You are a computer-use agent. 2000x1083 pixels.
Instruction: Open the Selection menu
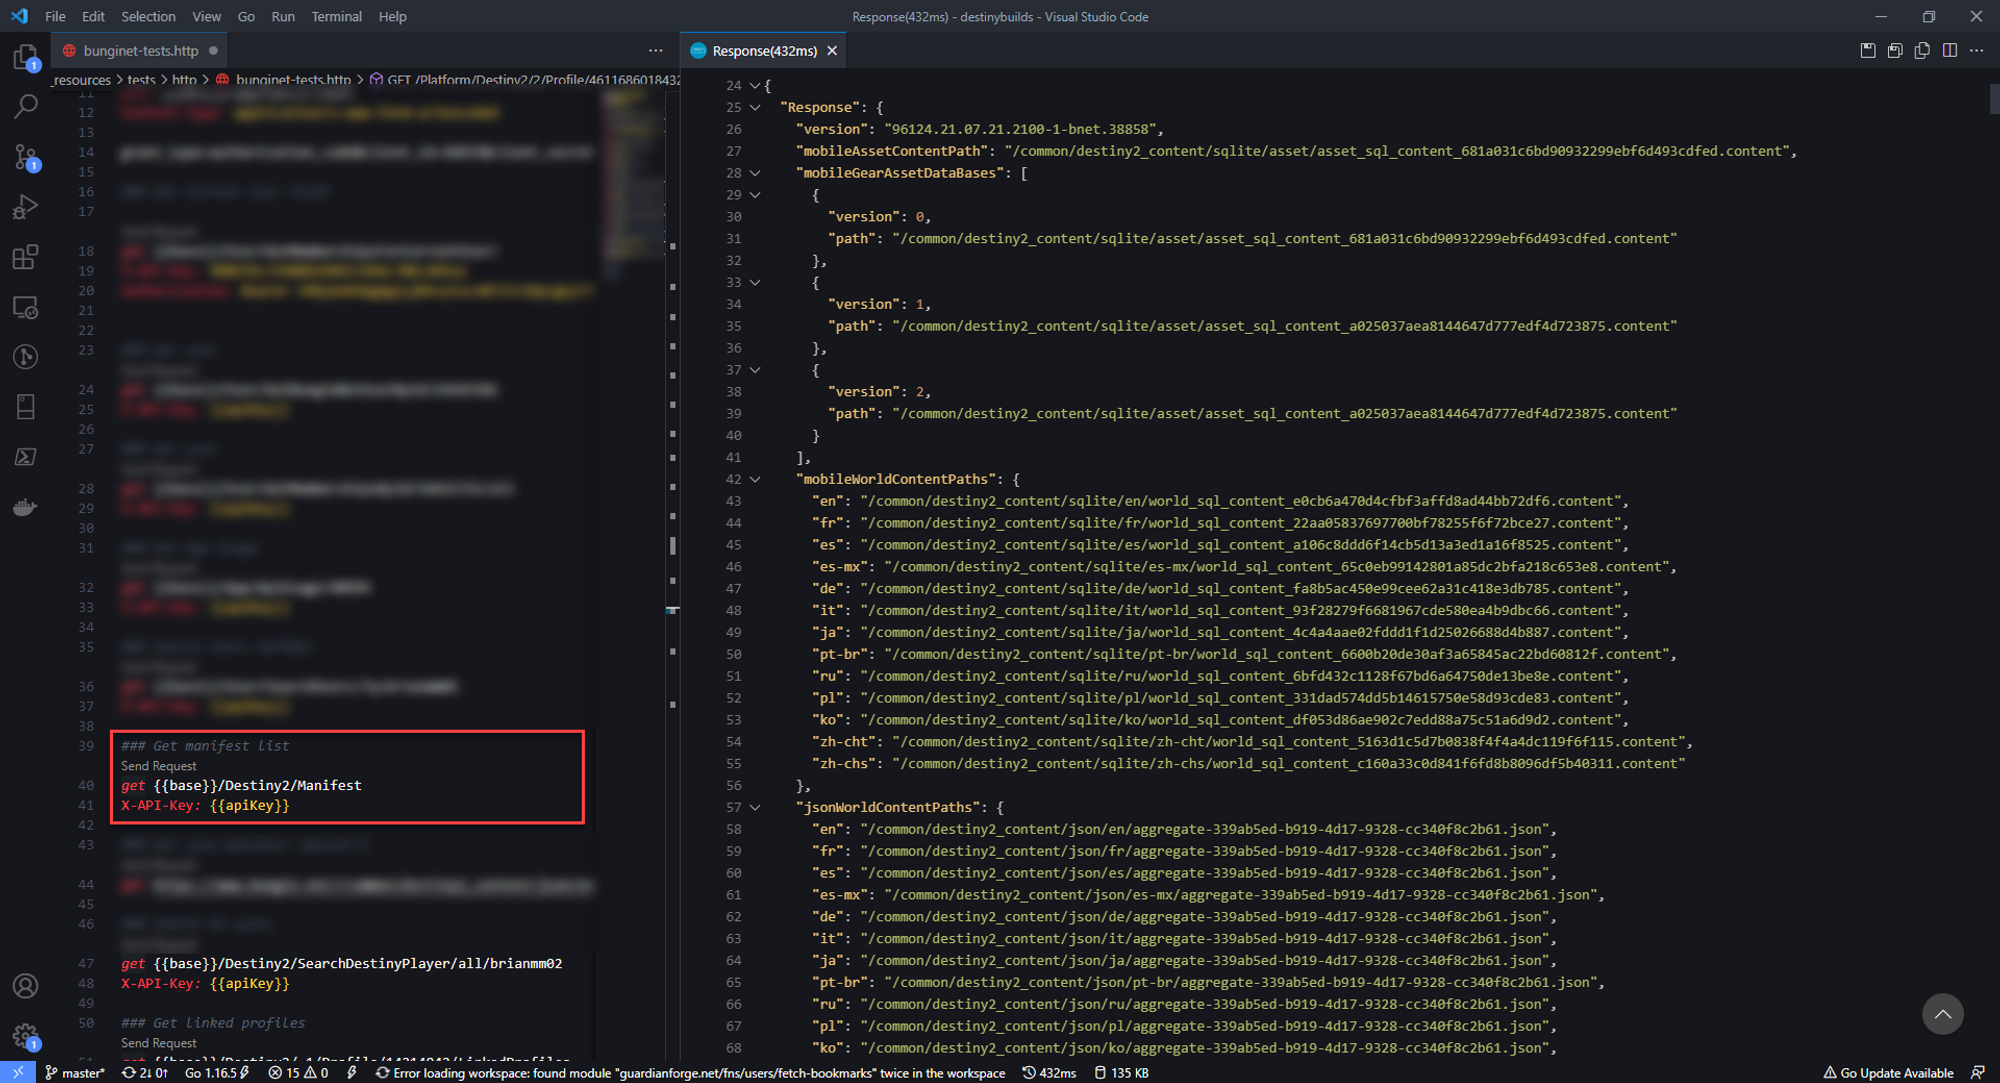point(148,16)
